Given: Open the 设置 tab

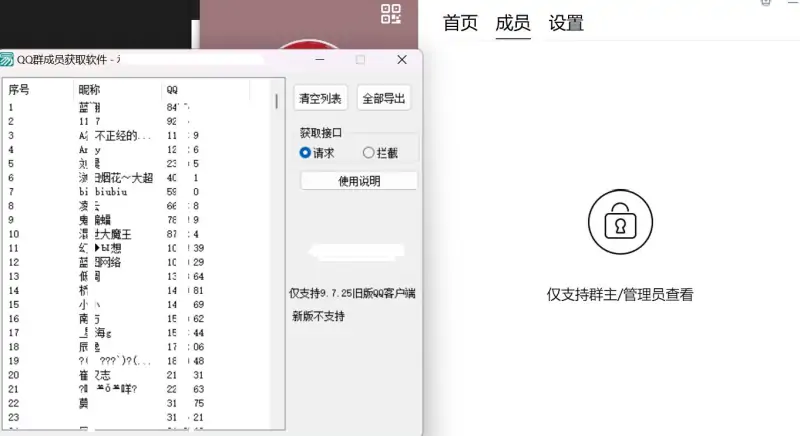Looking at the screenshot, I should point(566,23).
